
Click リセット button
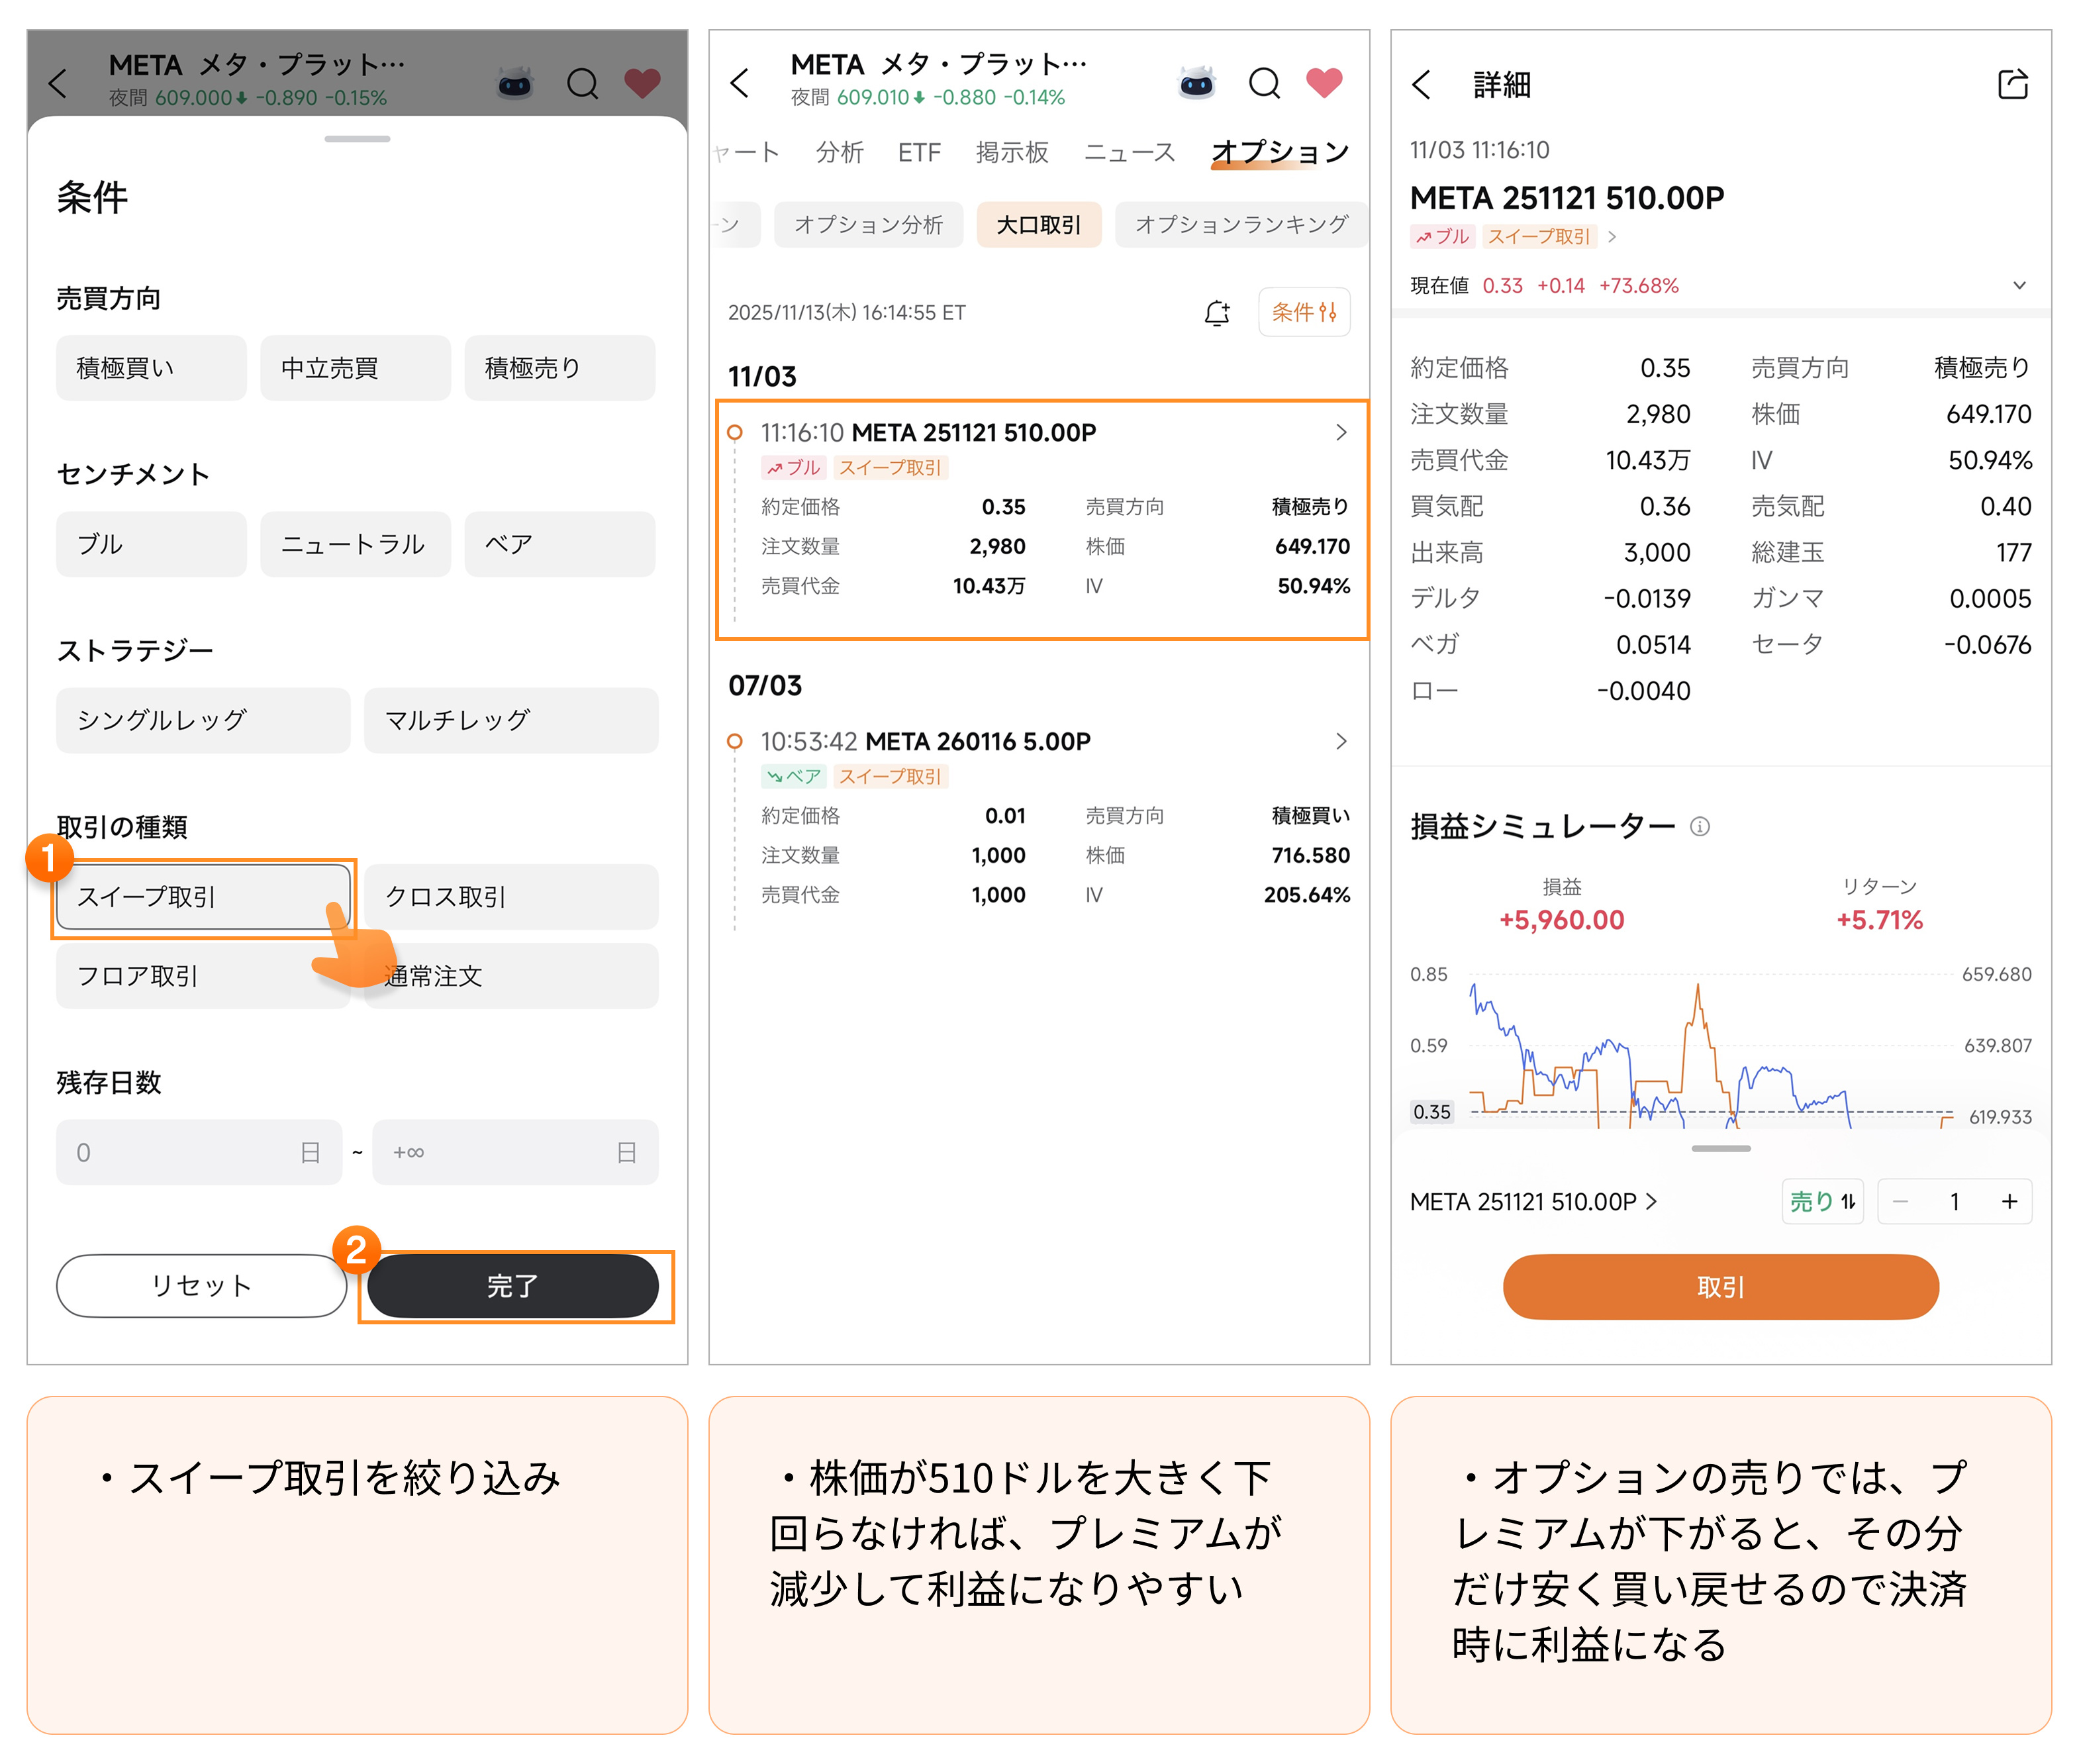click(201, 1285)
